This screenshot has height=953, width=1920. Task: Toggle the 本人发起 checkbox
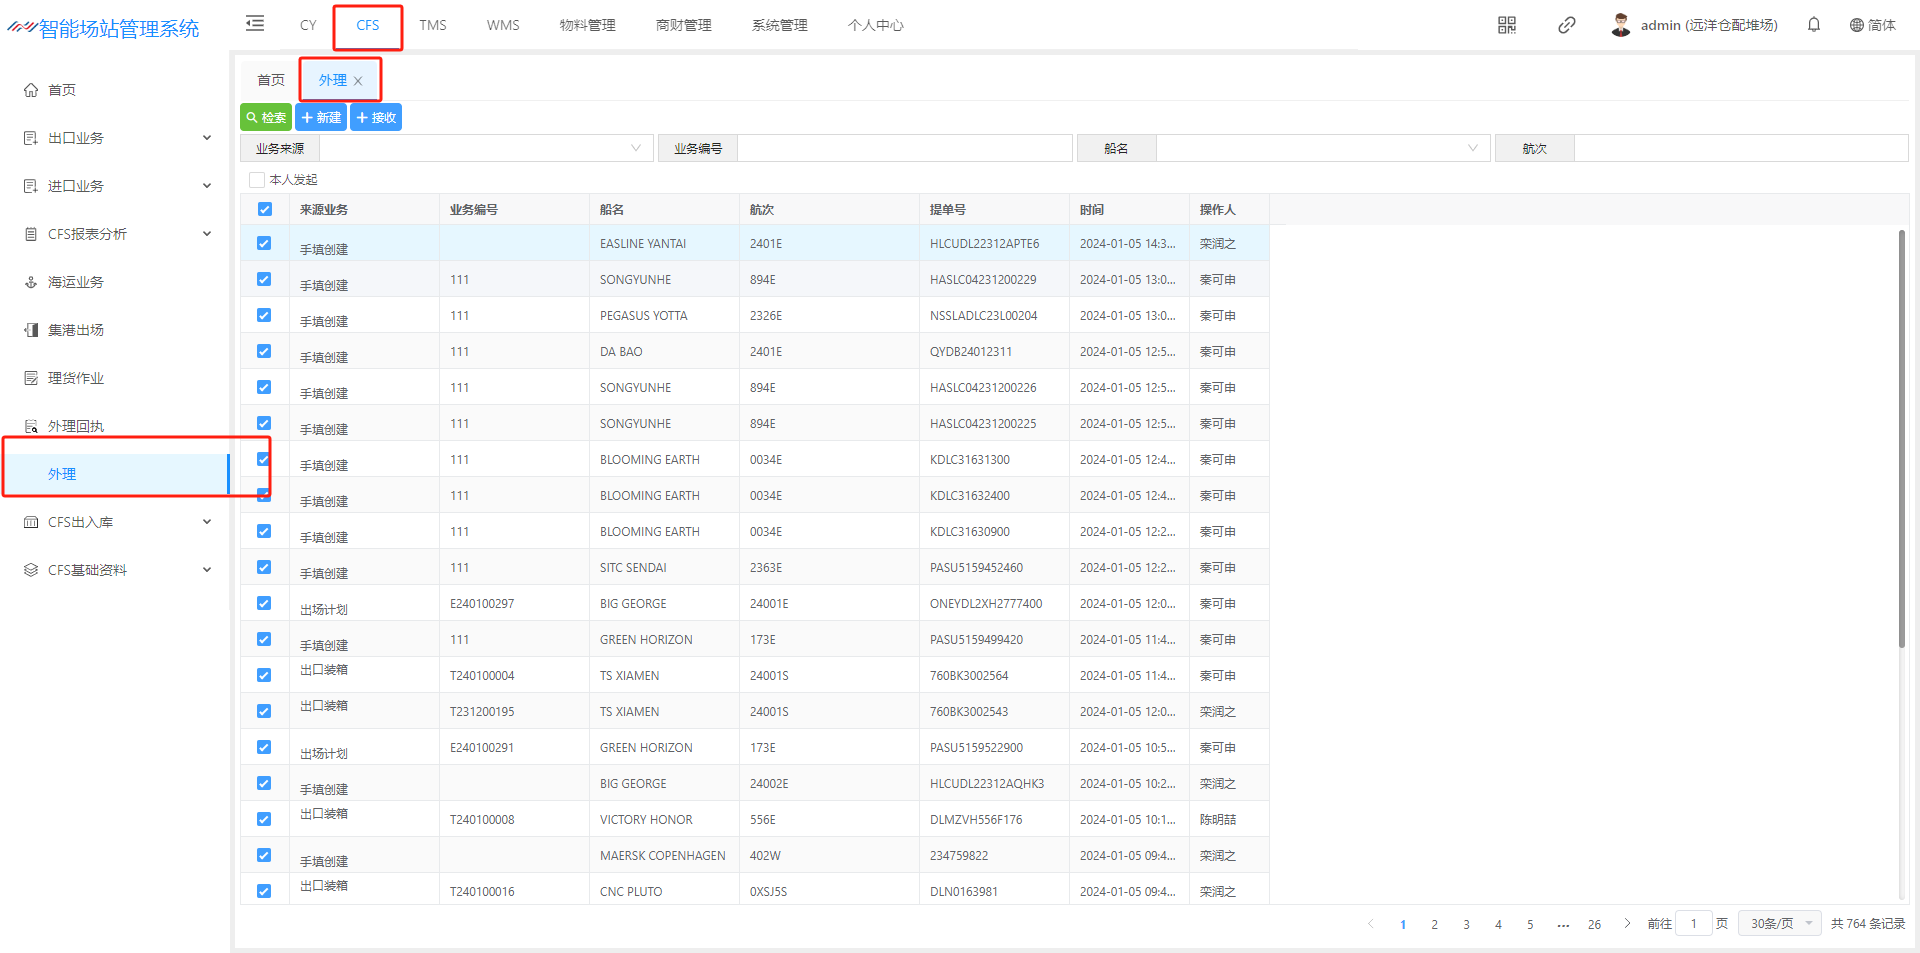[257, 180]
